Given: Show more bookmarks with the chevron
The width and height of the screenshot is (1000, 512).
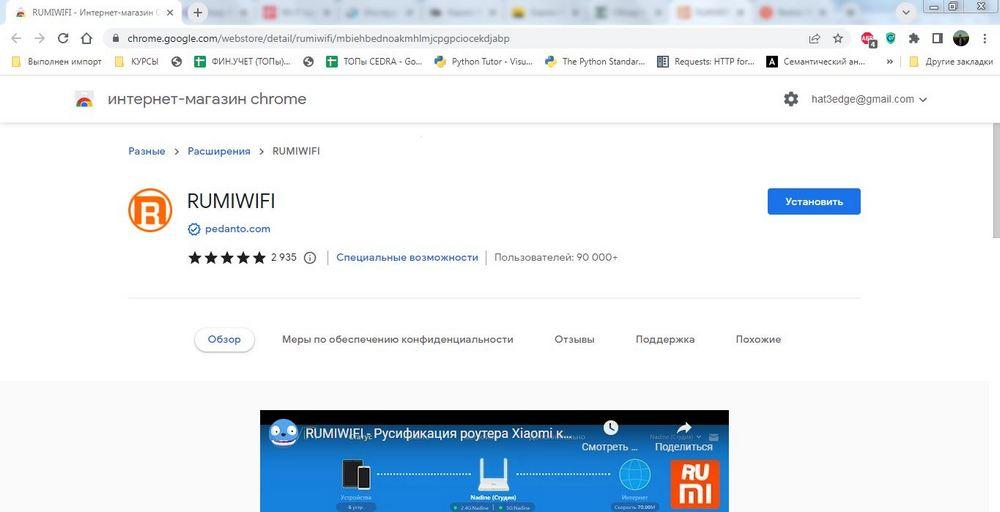Looking at the screenshot, I should [890, 62].
